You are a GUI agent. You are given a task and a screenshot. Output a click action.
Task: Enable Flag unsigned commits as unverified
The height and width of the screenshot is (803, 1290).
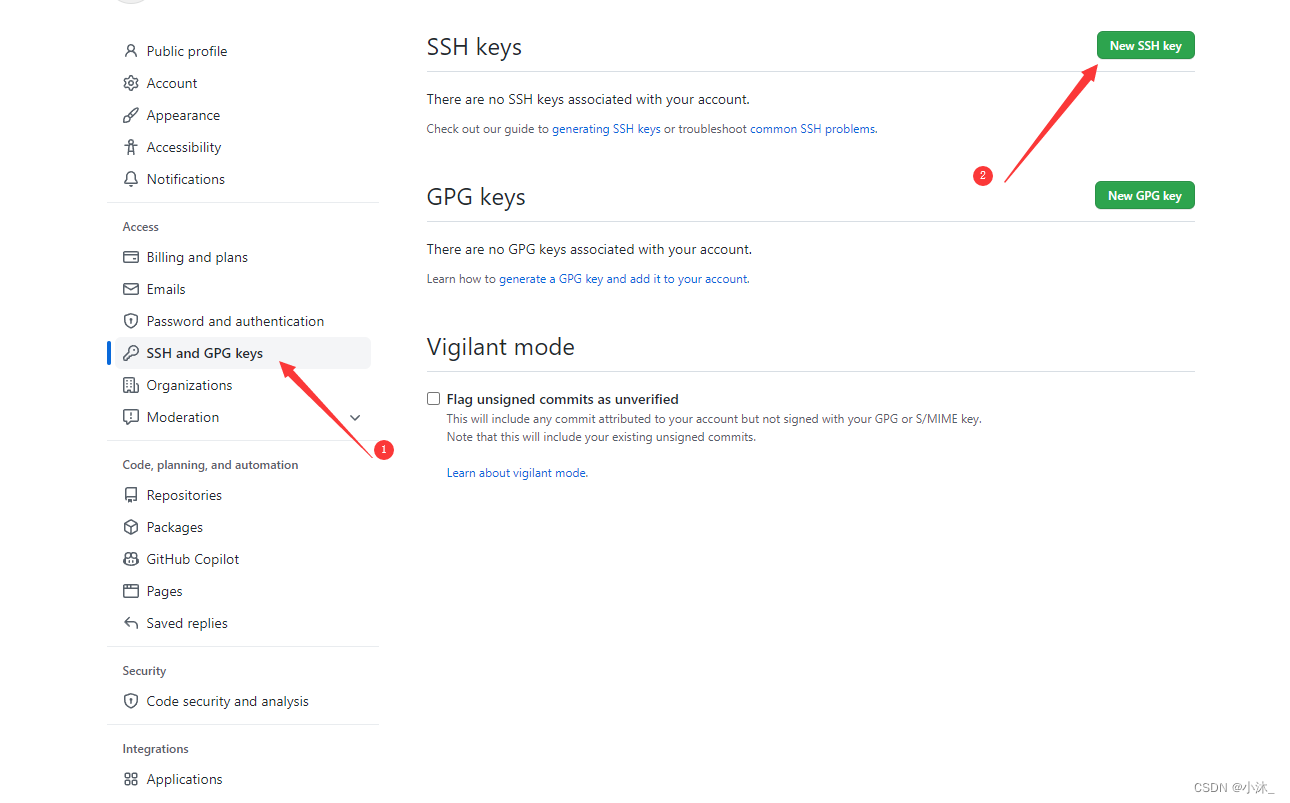click(434, 399)
